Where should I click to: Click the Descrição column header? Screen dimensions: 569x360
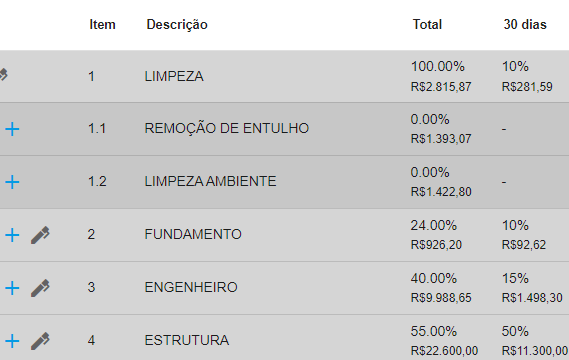(x=177, y=25)
